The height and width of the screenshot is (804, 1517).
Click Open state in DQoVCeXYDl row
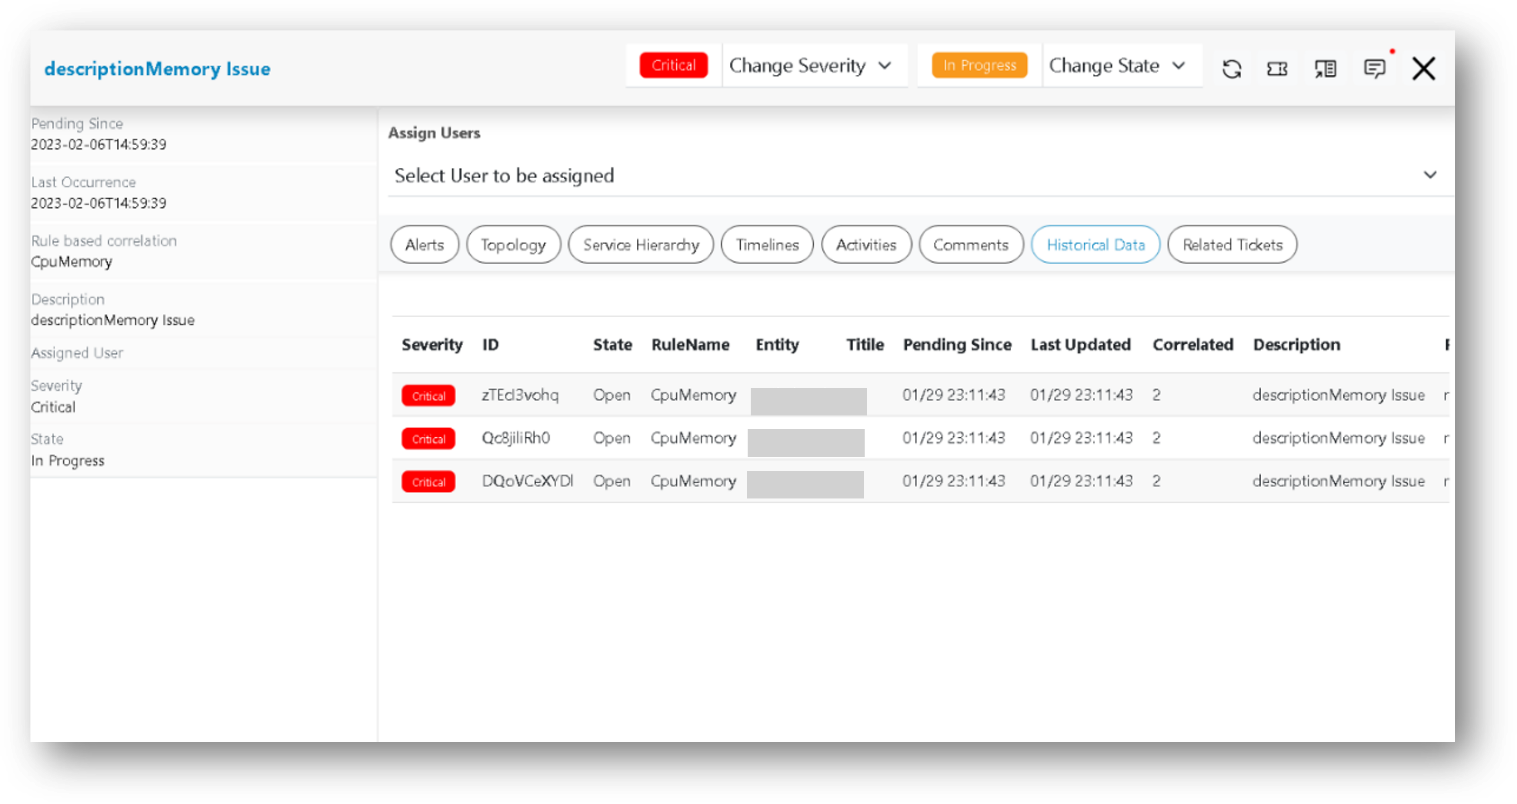(611, 481)
